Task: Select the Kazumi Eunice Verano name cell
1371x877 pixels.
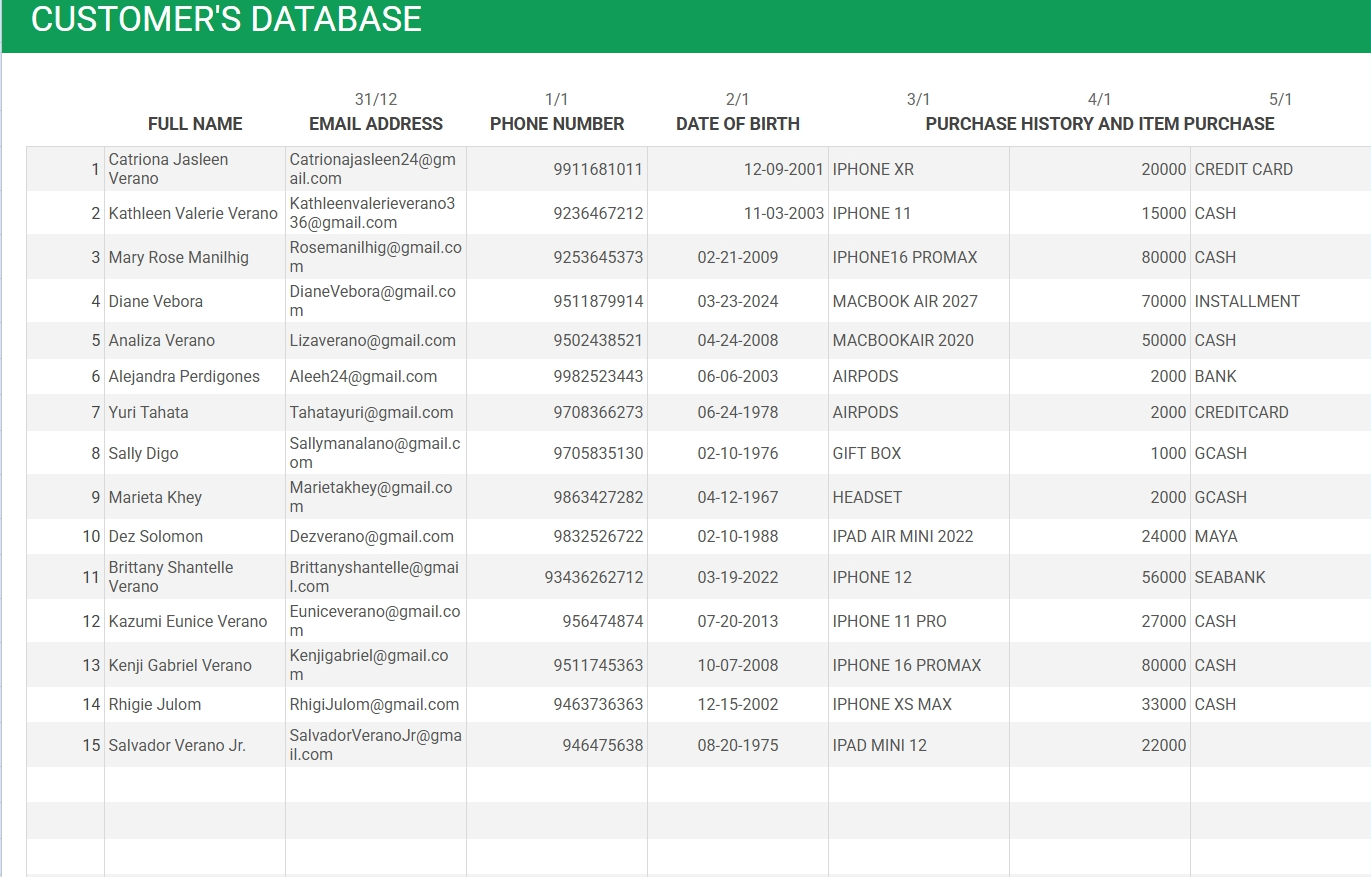Action: pos(195,621)
